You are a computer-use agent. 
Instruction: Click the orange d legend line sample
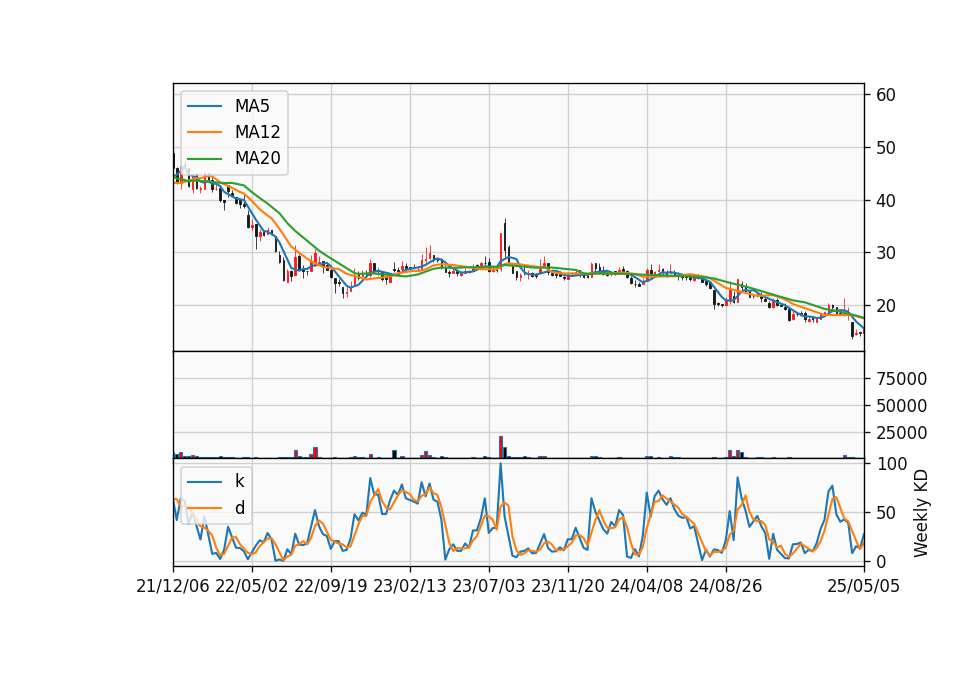point(204,508)
